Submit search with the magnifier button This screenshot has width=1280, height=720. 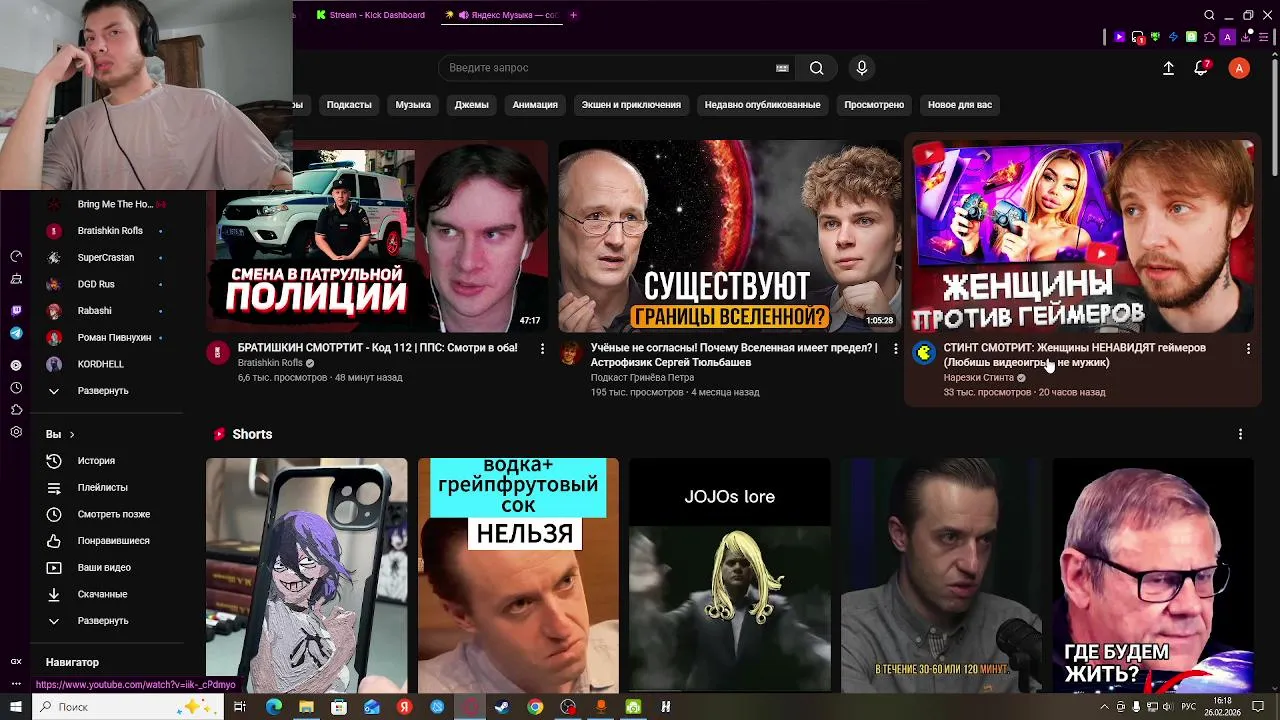(x=817, y=68)
